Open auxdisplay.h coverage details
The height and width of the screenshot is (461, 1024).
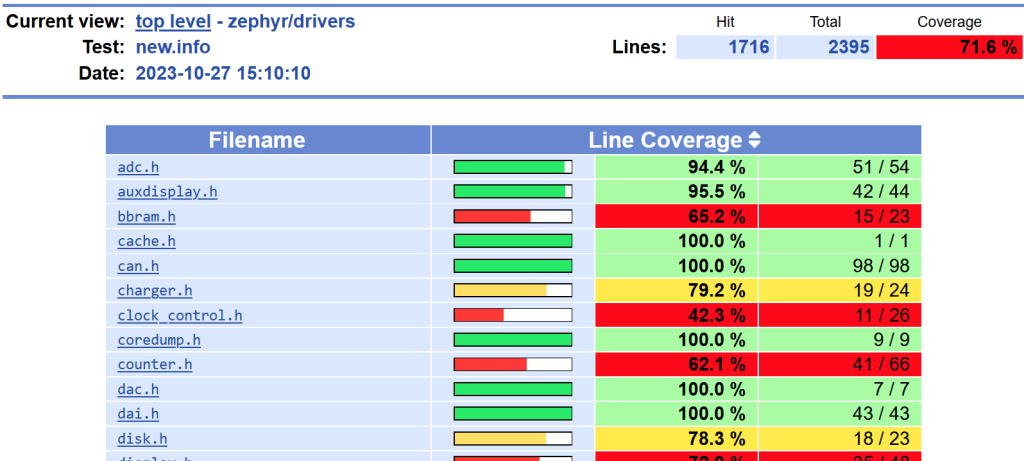click(x=167, y=192)
